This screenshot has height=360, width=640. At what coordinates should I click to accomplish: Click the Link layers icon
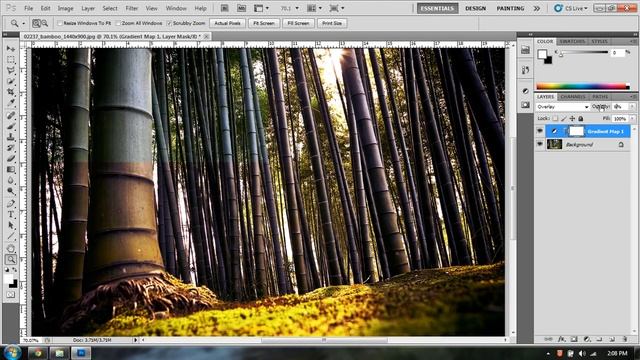pos(548,339)
